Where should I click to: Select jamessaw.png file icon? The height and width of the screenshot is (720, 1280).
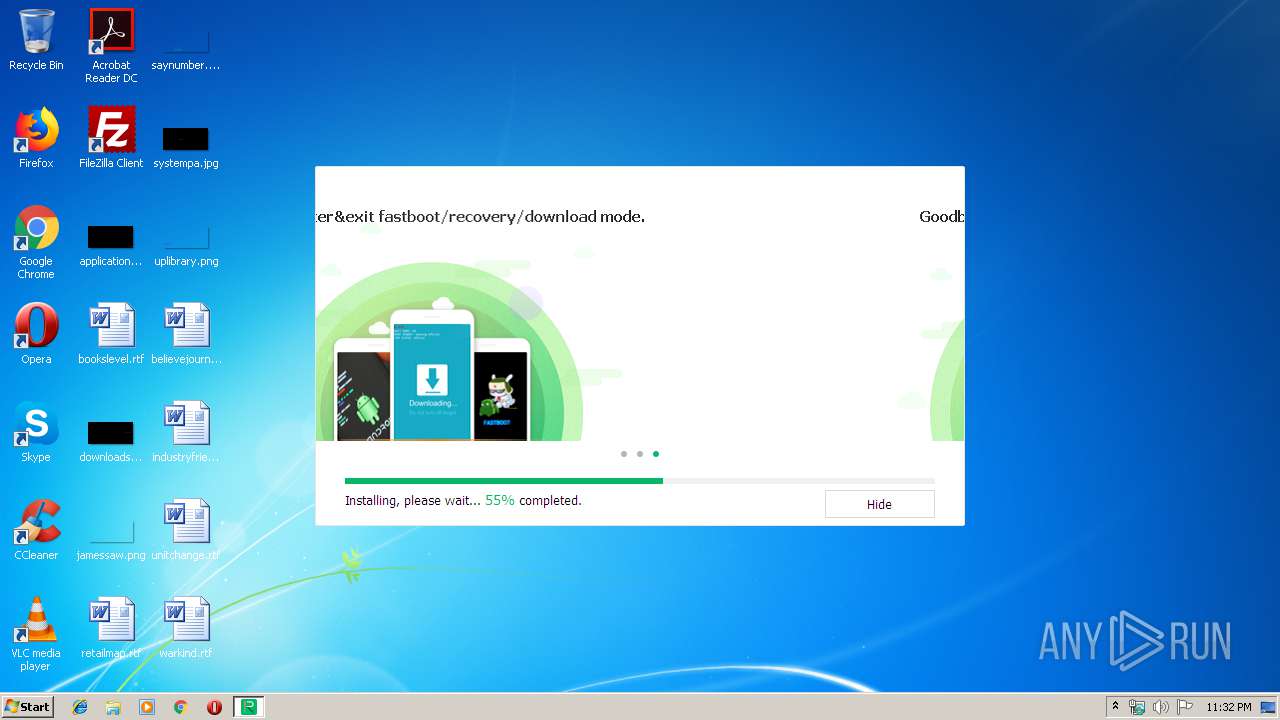coord(111,538)
